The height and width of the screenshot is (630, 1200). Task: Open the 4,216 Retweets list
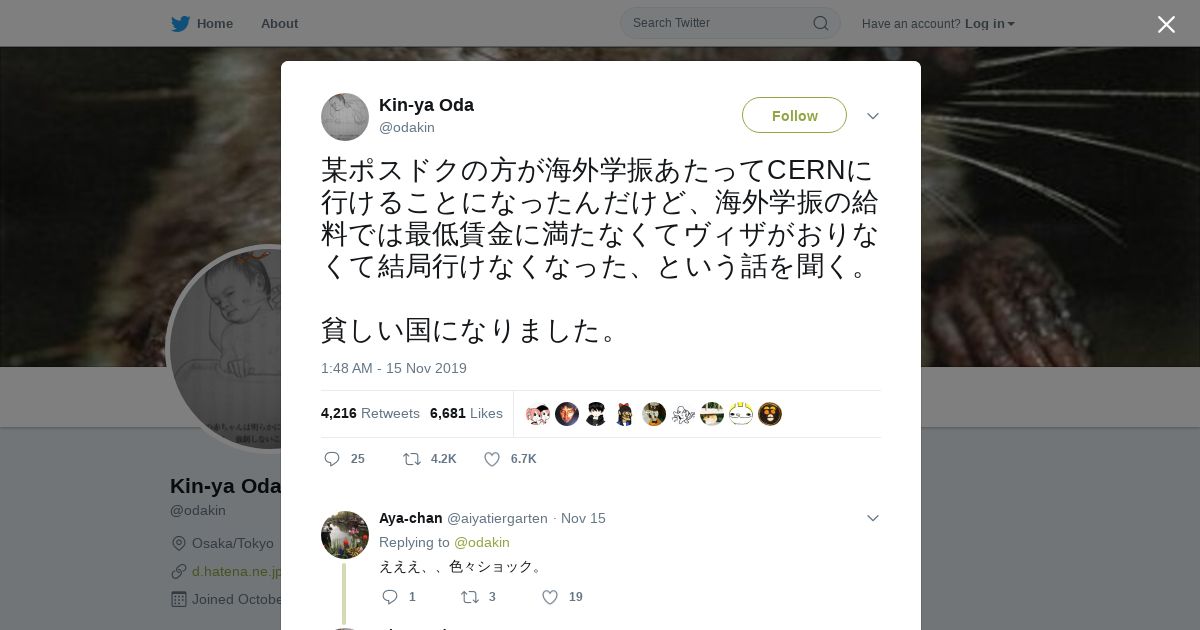click(x=370, y=413)
